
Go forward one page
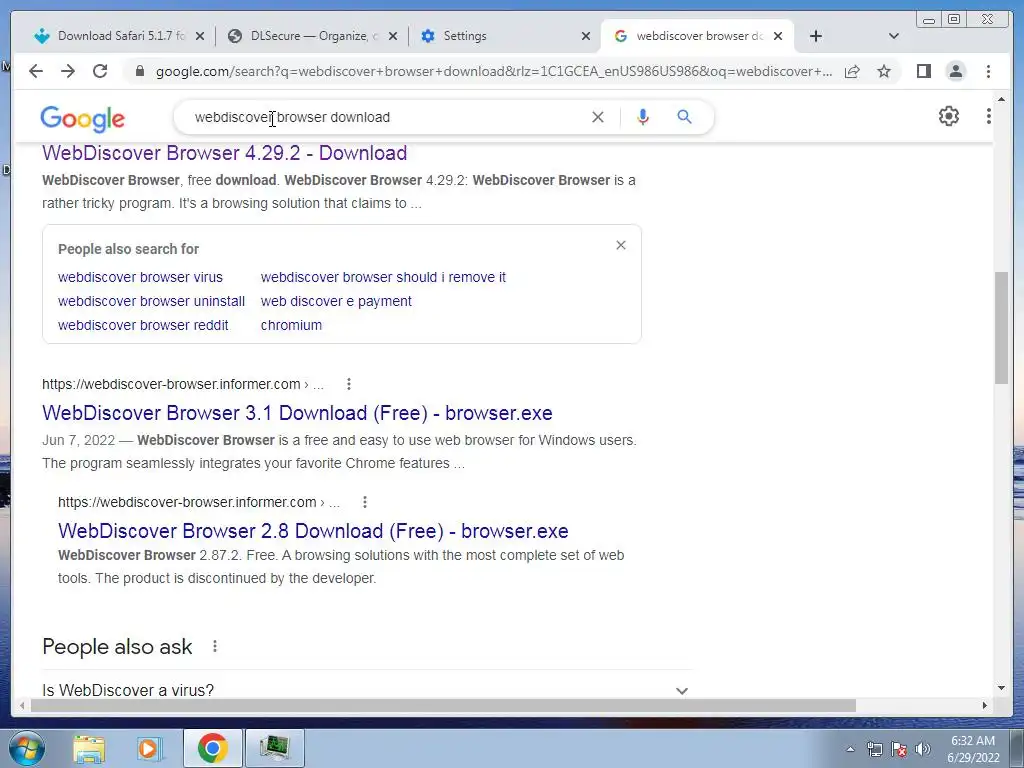(x=68, y=71)
